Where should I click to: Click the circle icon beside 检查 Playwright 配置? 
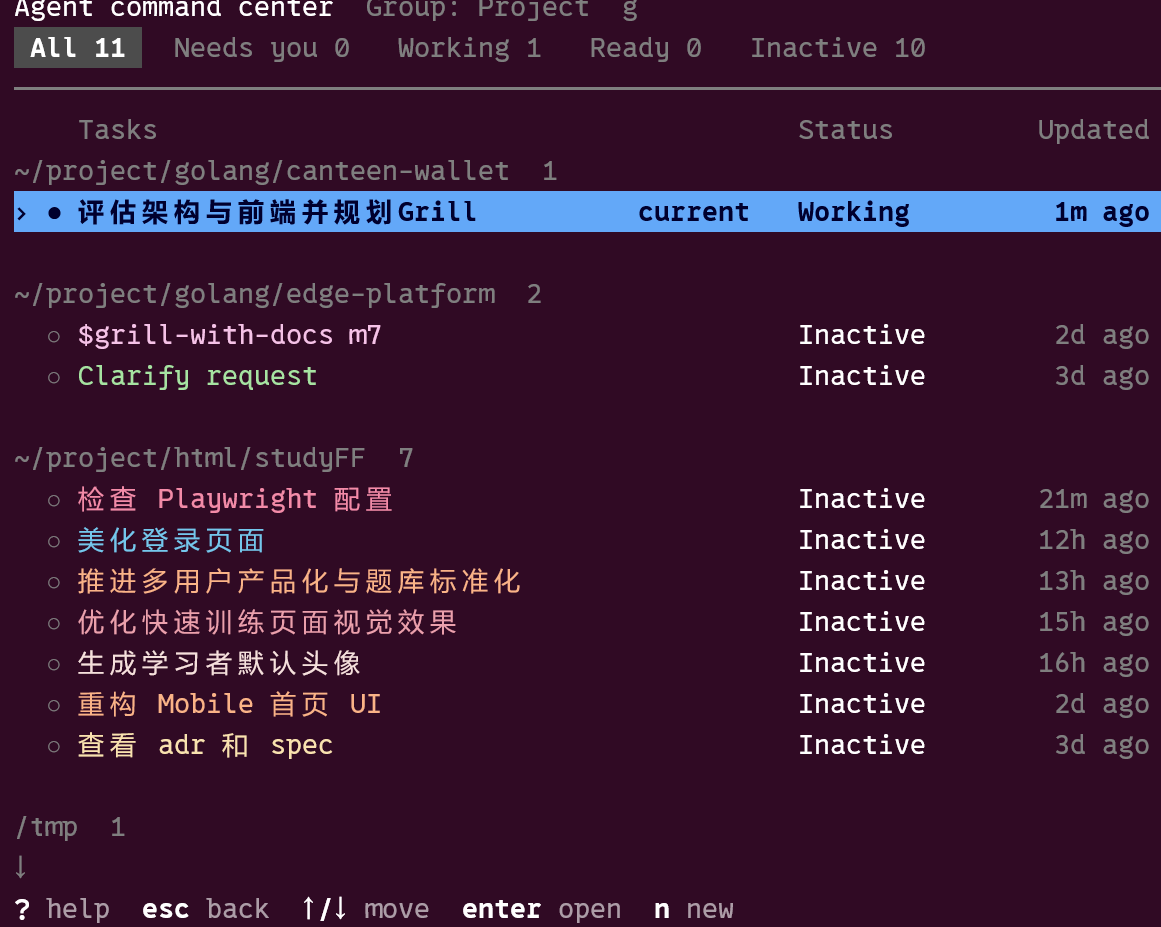click(x=54, y=500)
